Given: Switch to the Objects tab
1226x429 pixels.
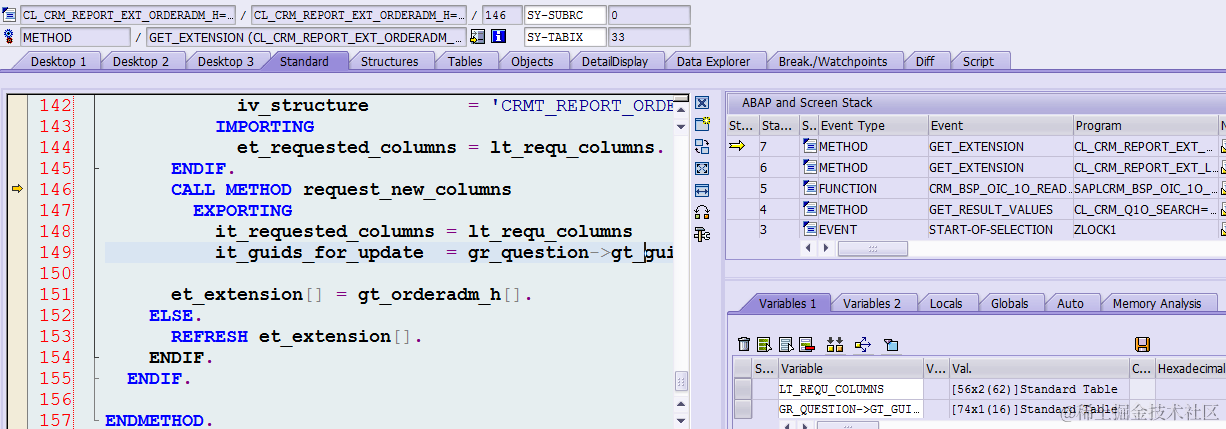Looking at the screenshot, I should coord(532,61).
